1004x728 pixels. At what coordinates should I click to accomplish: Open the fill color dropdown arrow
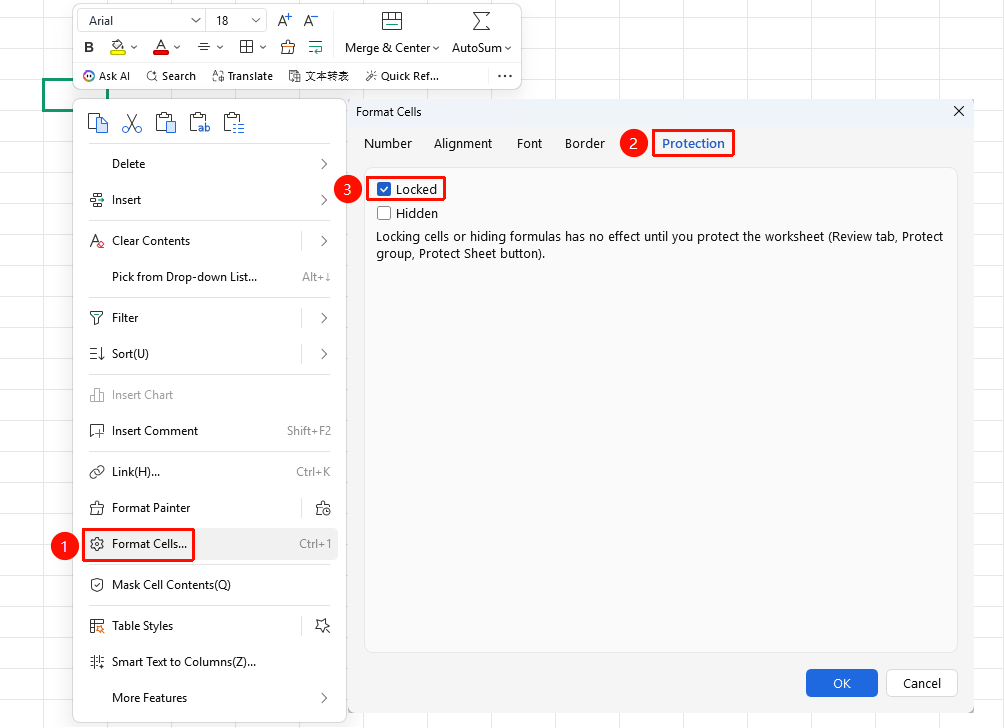point(134,47)
